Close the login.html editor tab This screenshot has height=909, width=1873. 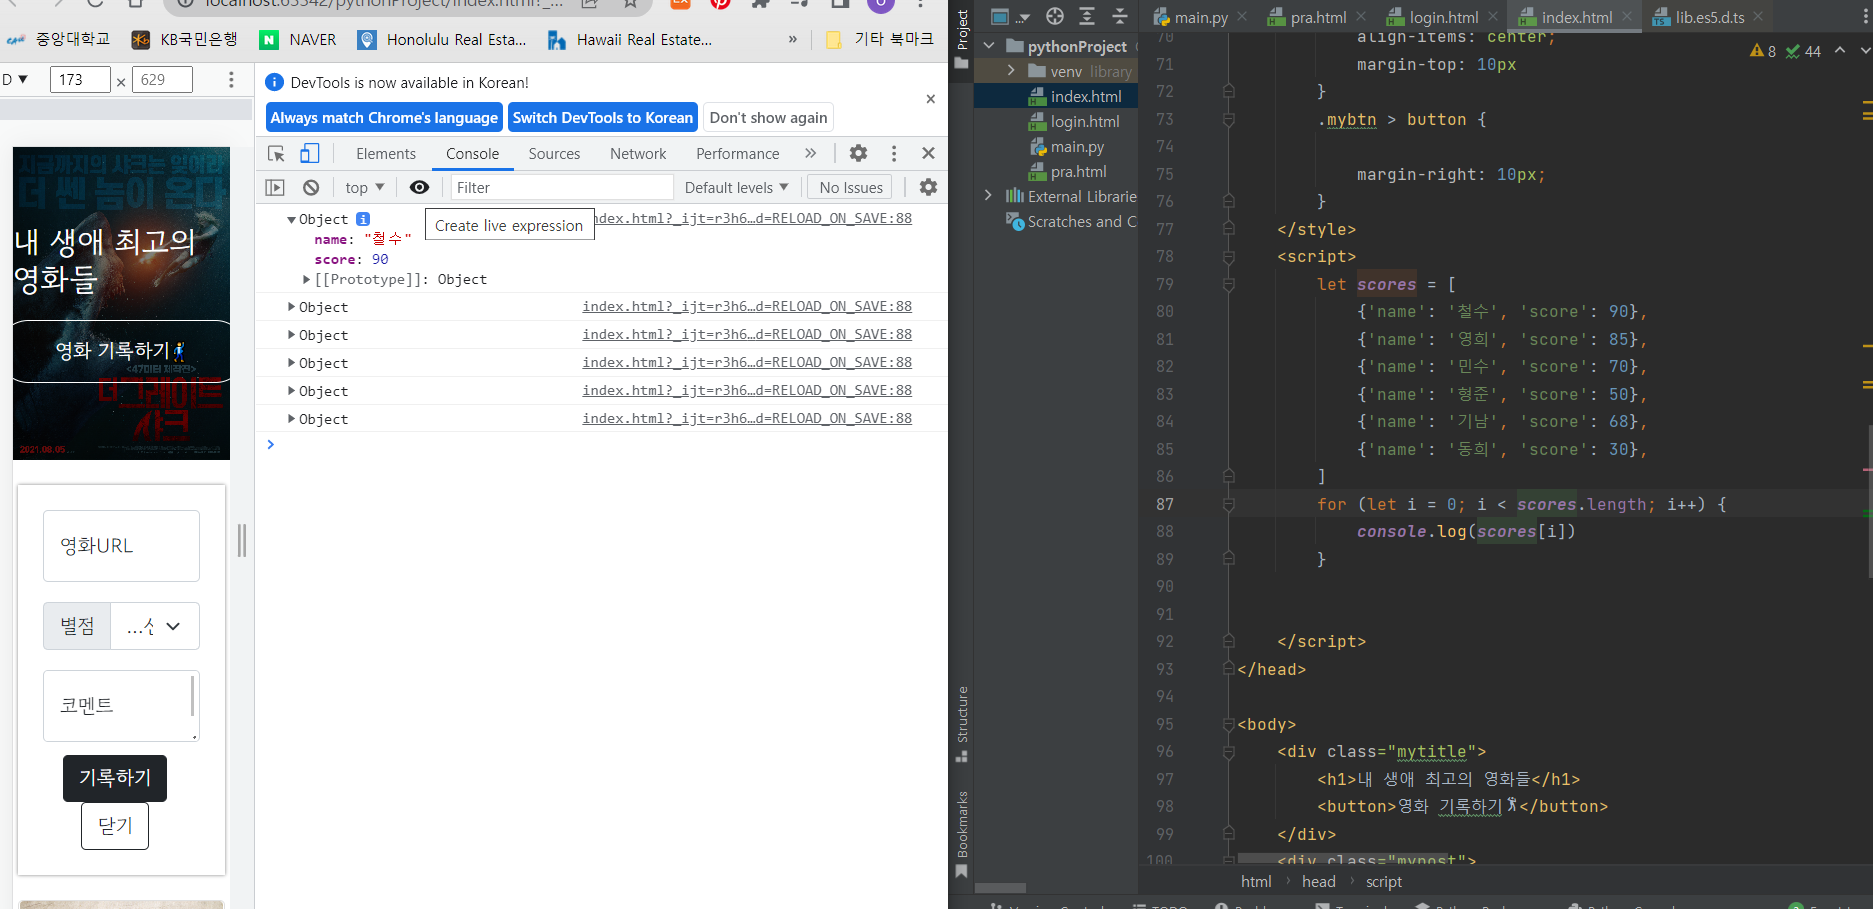1493,17
